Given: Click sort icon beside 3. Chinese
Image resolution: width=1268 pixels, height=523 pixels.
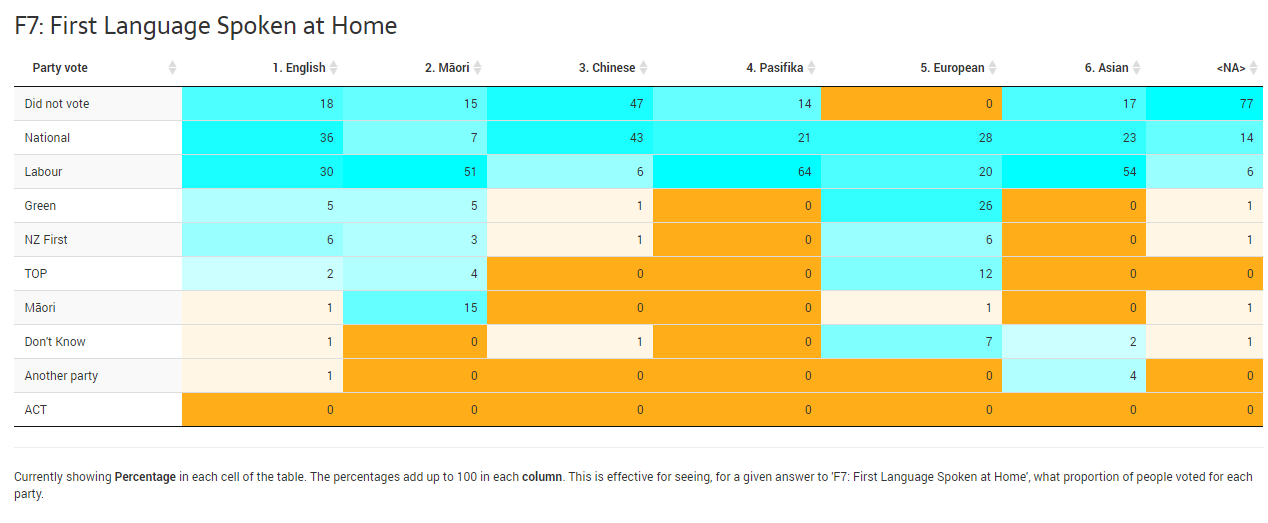Looking at the screenshot, I should point(644,68).
